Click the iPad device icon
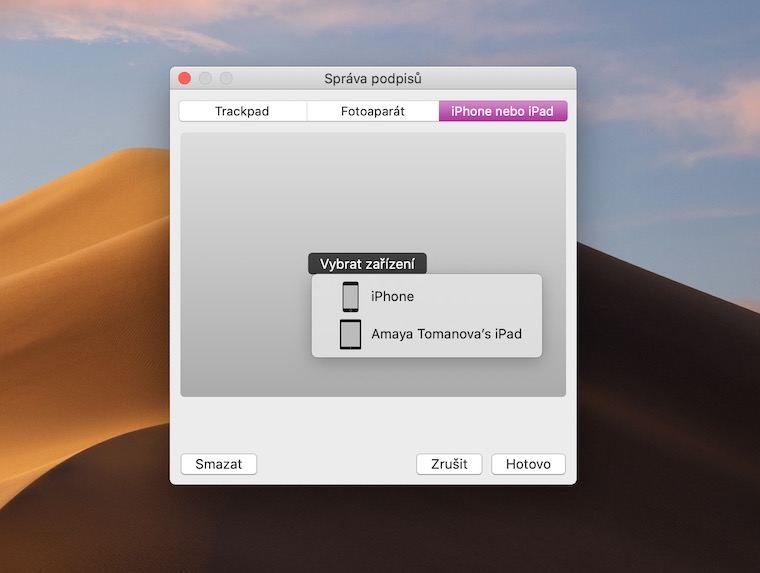This screenshot has height=573, width=760. click(x=350, y=334)
